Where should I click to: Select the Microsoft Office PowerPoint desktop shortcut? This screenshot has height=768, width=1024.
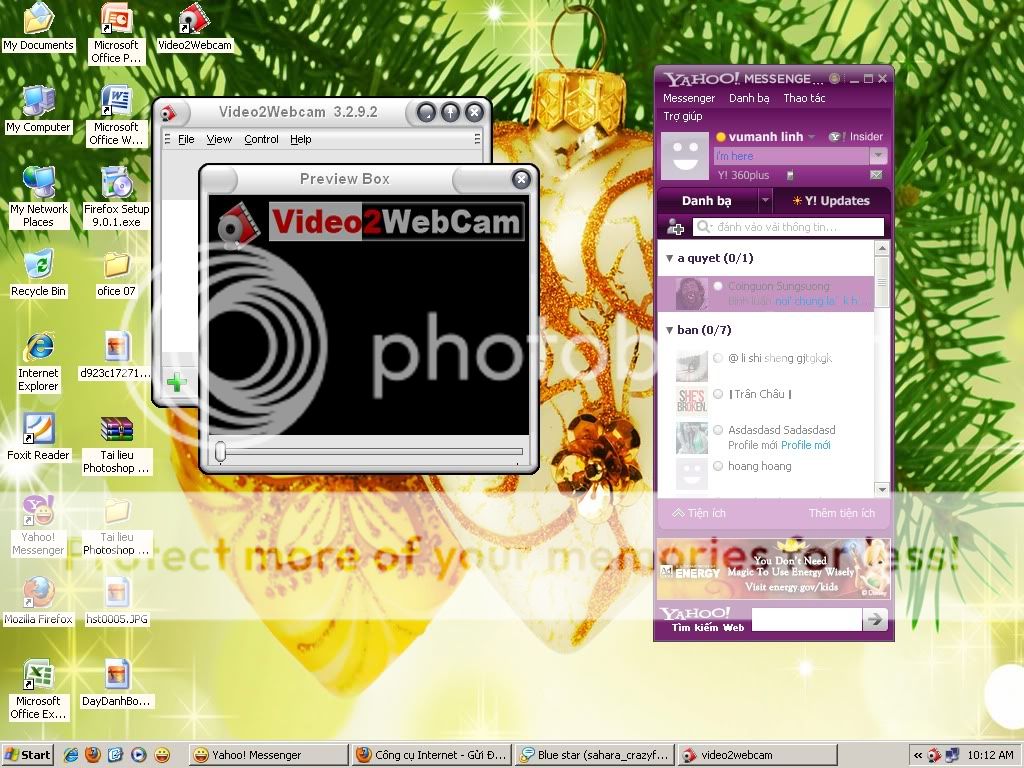point(116,33)
